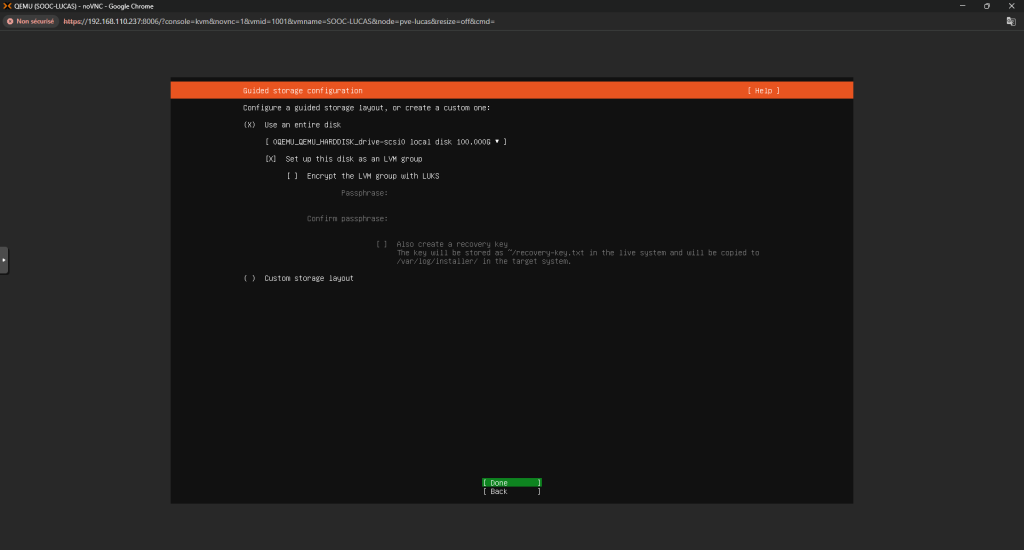1024x550 pixels.
Task: Click the URL in the address bar
Action: click(280, 21)
